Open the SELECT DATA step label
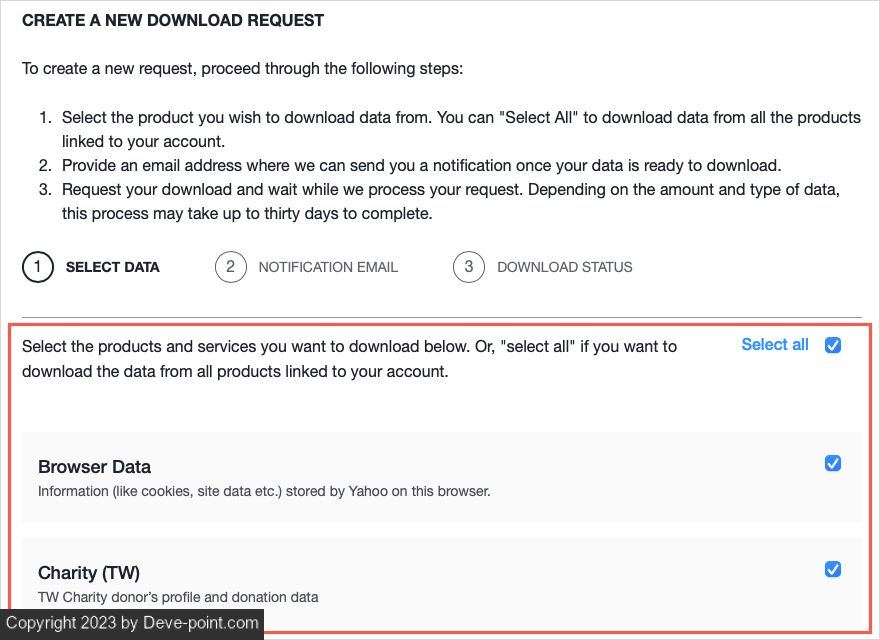Screen dimensions: 880x640 pyautogui.click(x=112, y=267)
